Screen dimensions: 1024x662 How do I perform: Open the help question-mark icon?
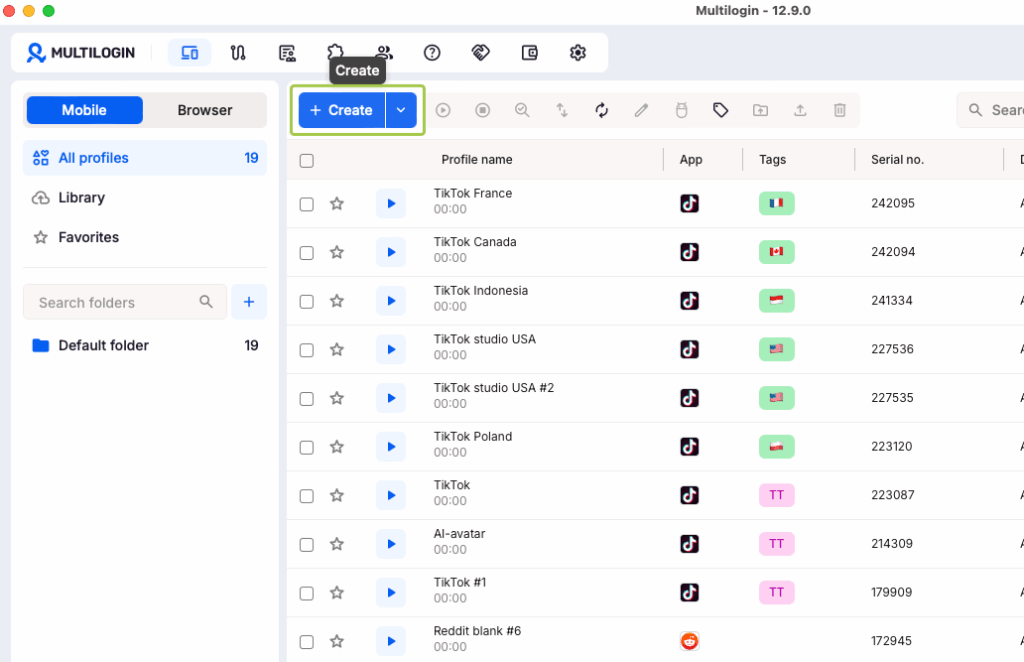(x=432, y=53)
